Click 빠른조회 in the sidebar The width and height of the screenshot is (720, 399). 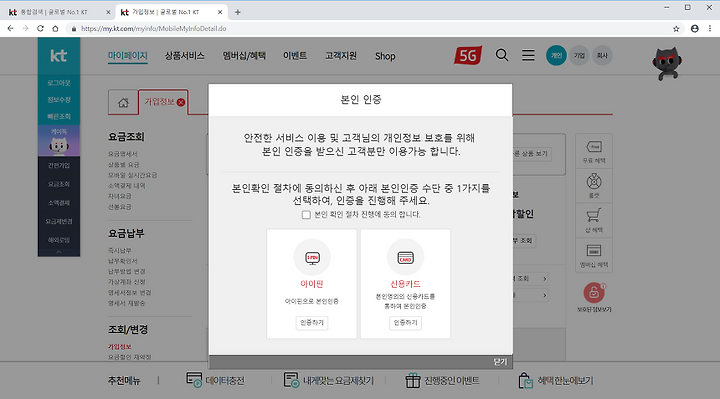click(59, 117)
